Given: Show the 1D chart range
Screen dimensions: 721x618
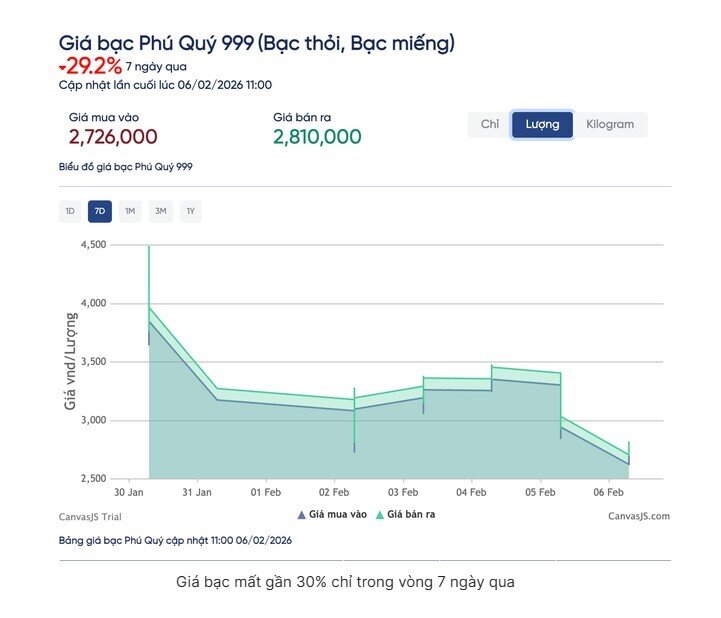Looking at the screenshot, I should (x=70, y=211).
